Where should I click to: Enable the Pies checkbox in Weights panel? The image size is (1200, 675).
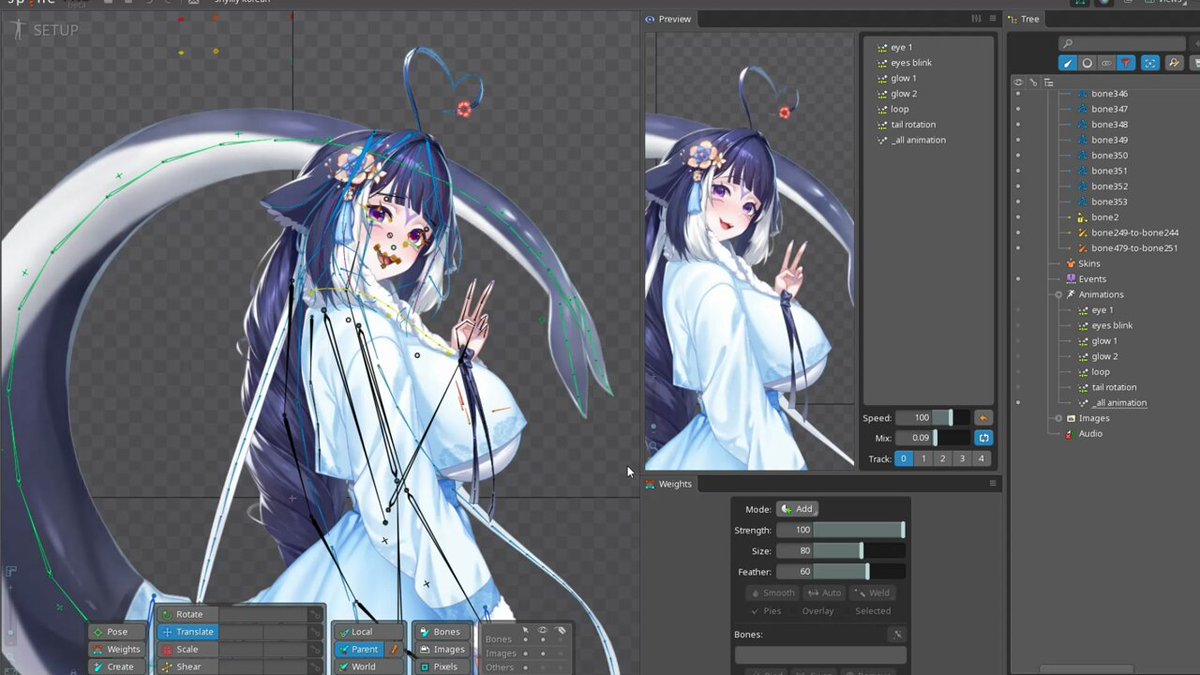766,611
